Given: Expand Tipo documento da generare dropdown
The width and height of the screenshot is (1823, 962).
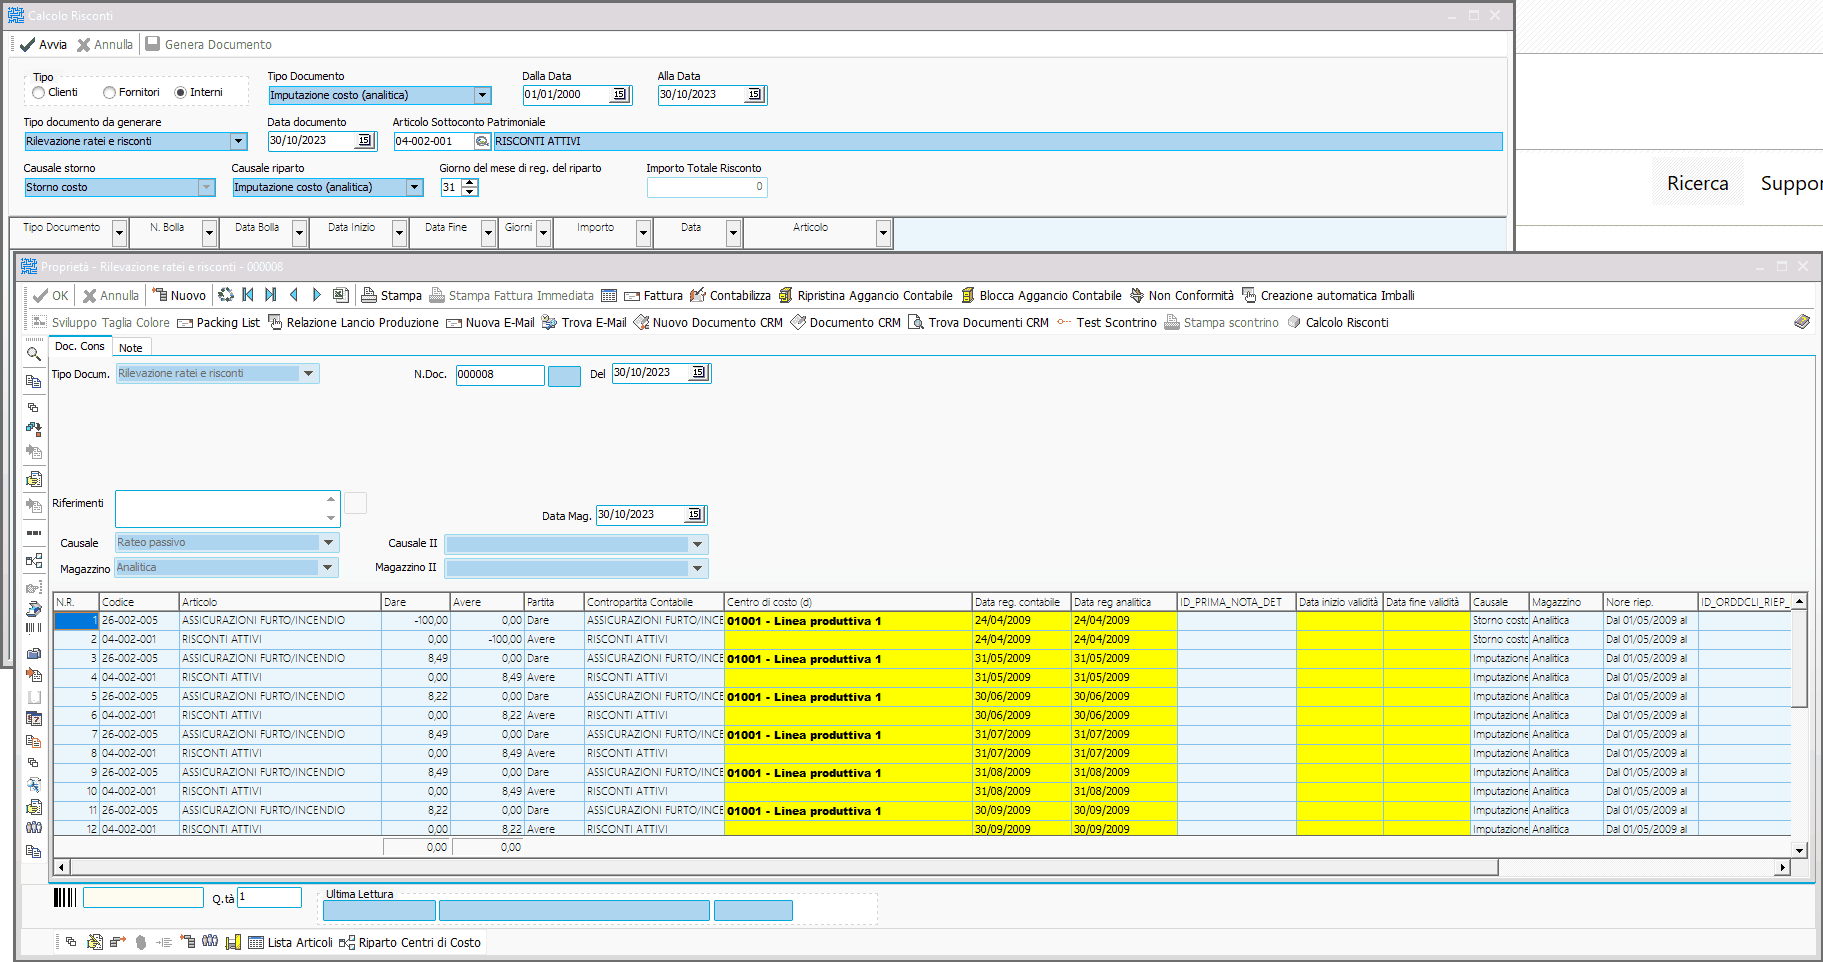Looking at the screenshot, I should click(x=238, y=141).
